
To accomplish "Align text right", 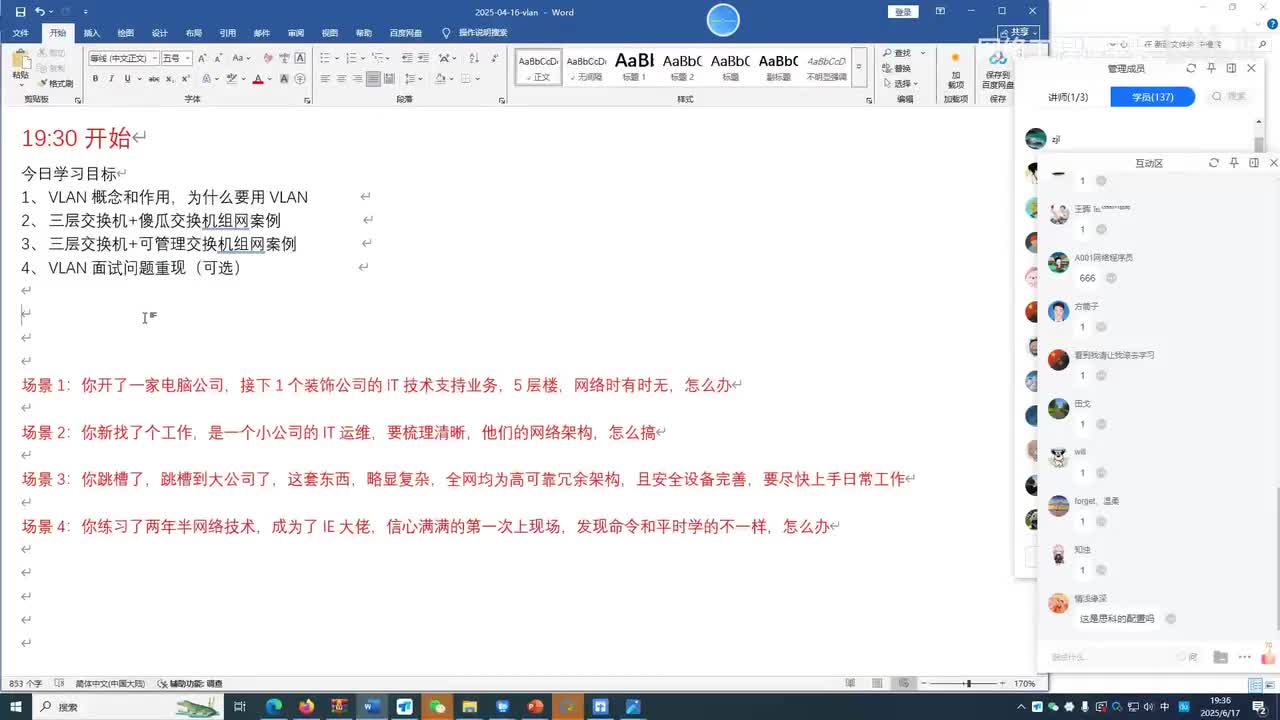I will (357, 79).
